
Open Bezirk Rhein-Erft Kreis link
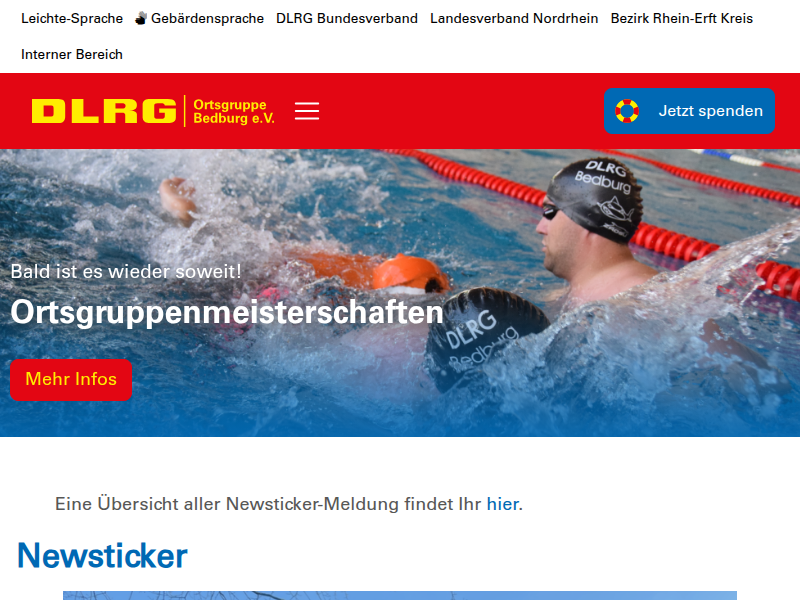pos(682,18)
